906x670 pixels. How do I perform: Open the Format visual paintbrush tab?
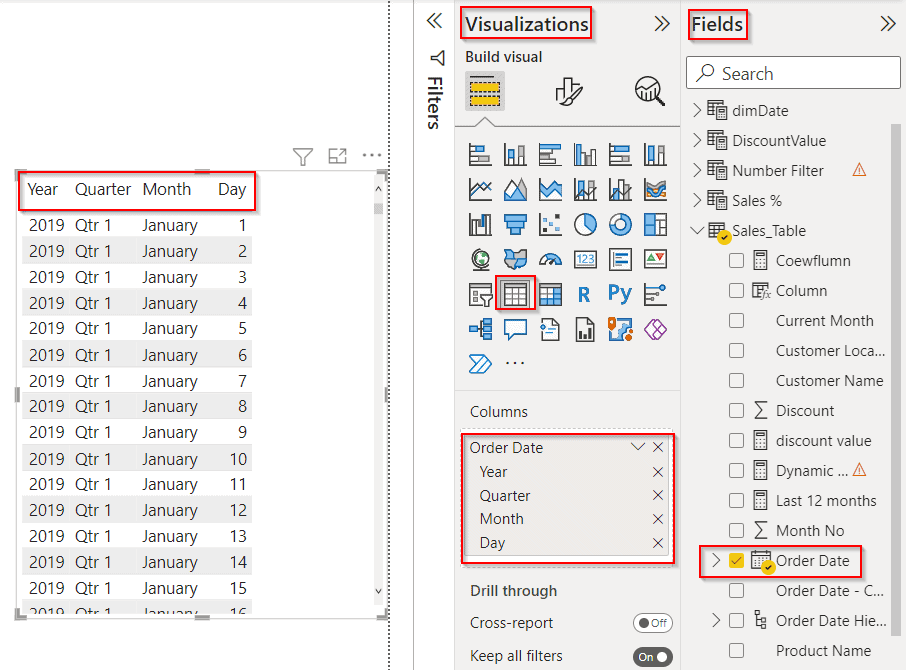pos(569,91)
